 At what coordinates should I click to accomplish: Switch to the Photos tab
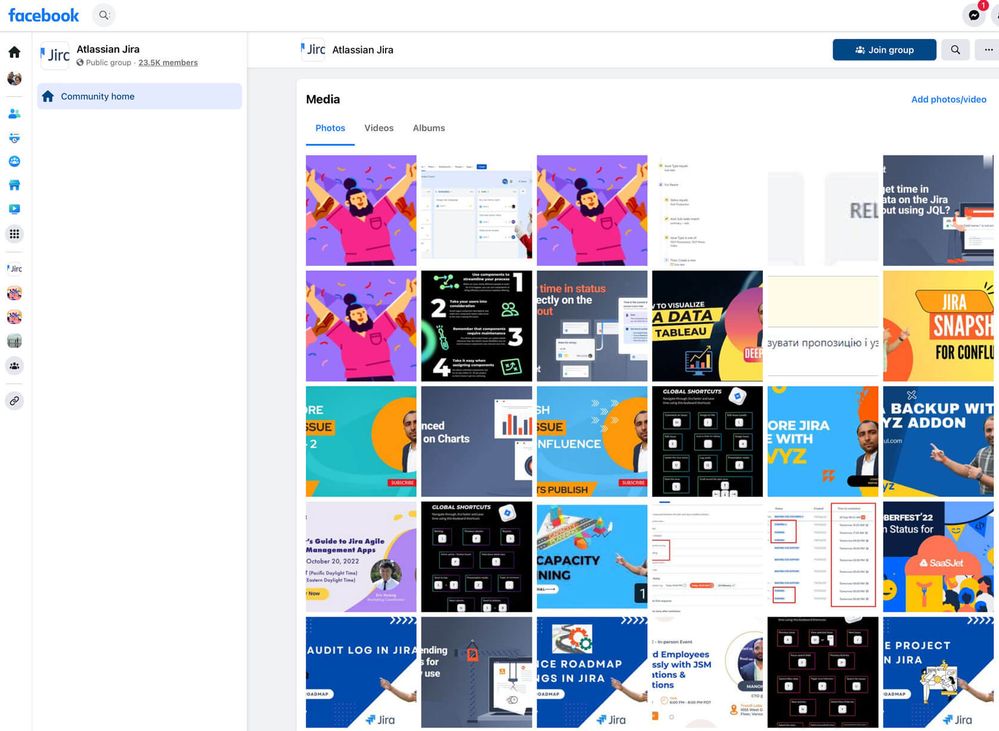[x=330, y=128]
